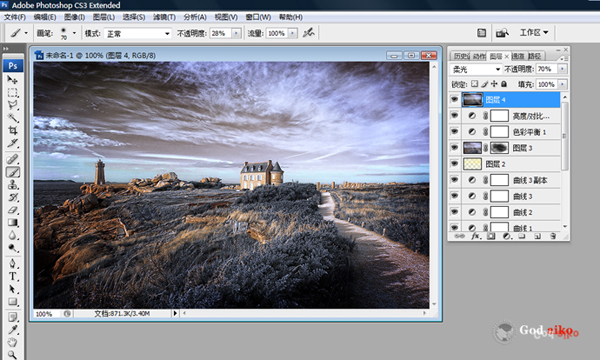
Task: Select the Pen tool
Action: (13, 264)
